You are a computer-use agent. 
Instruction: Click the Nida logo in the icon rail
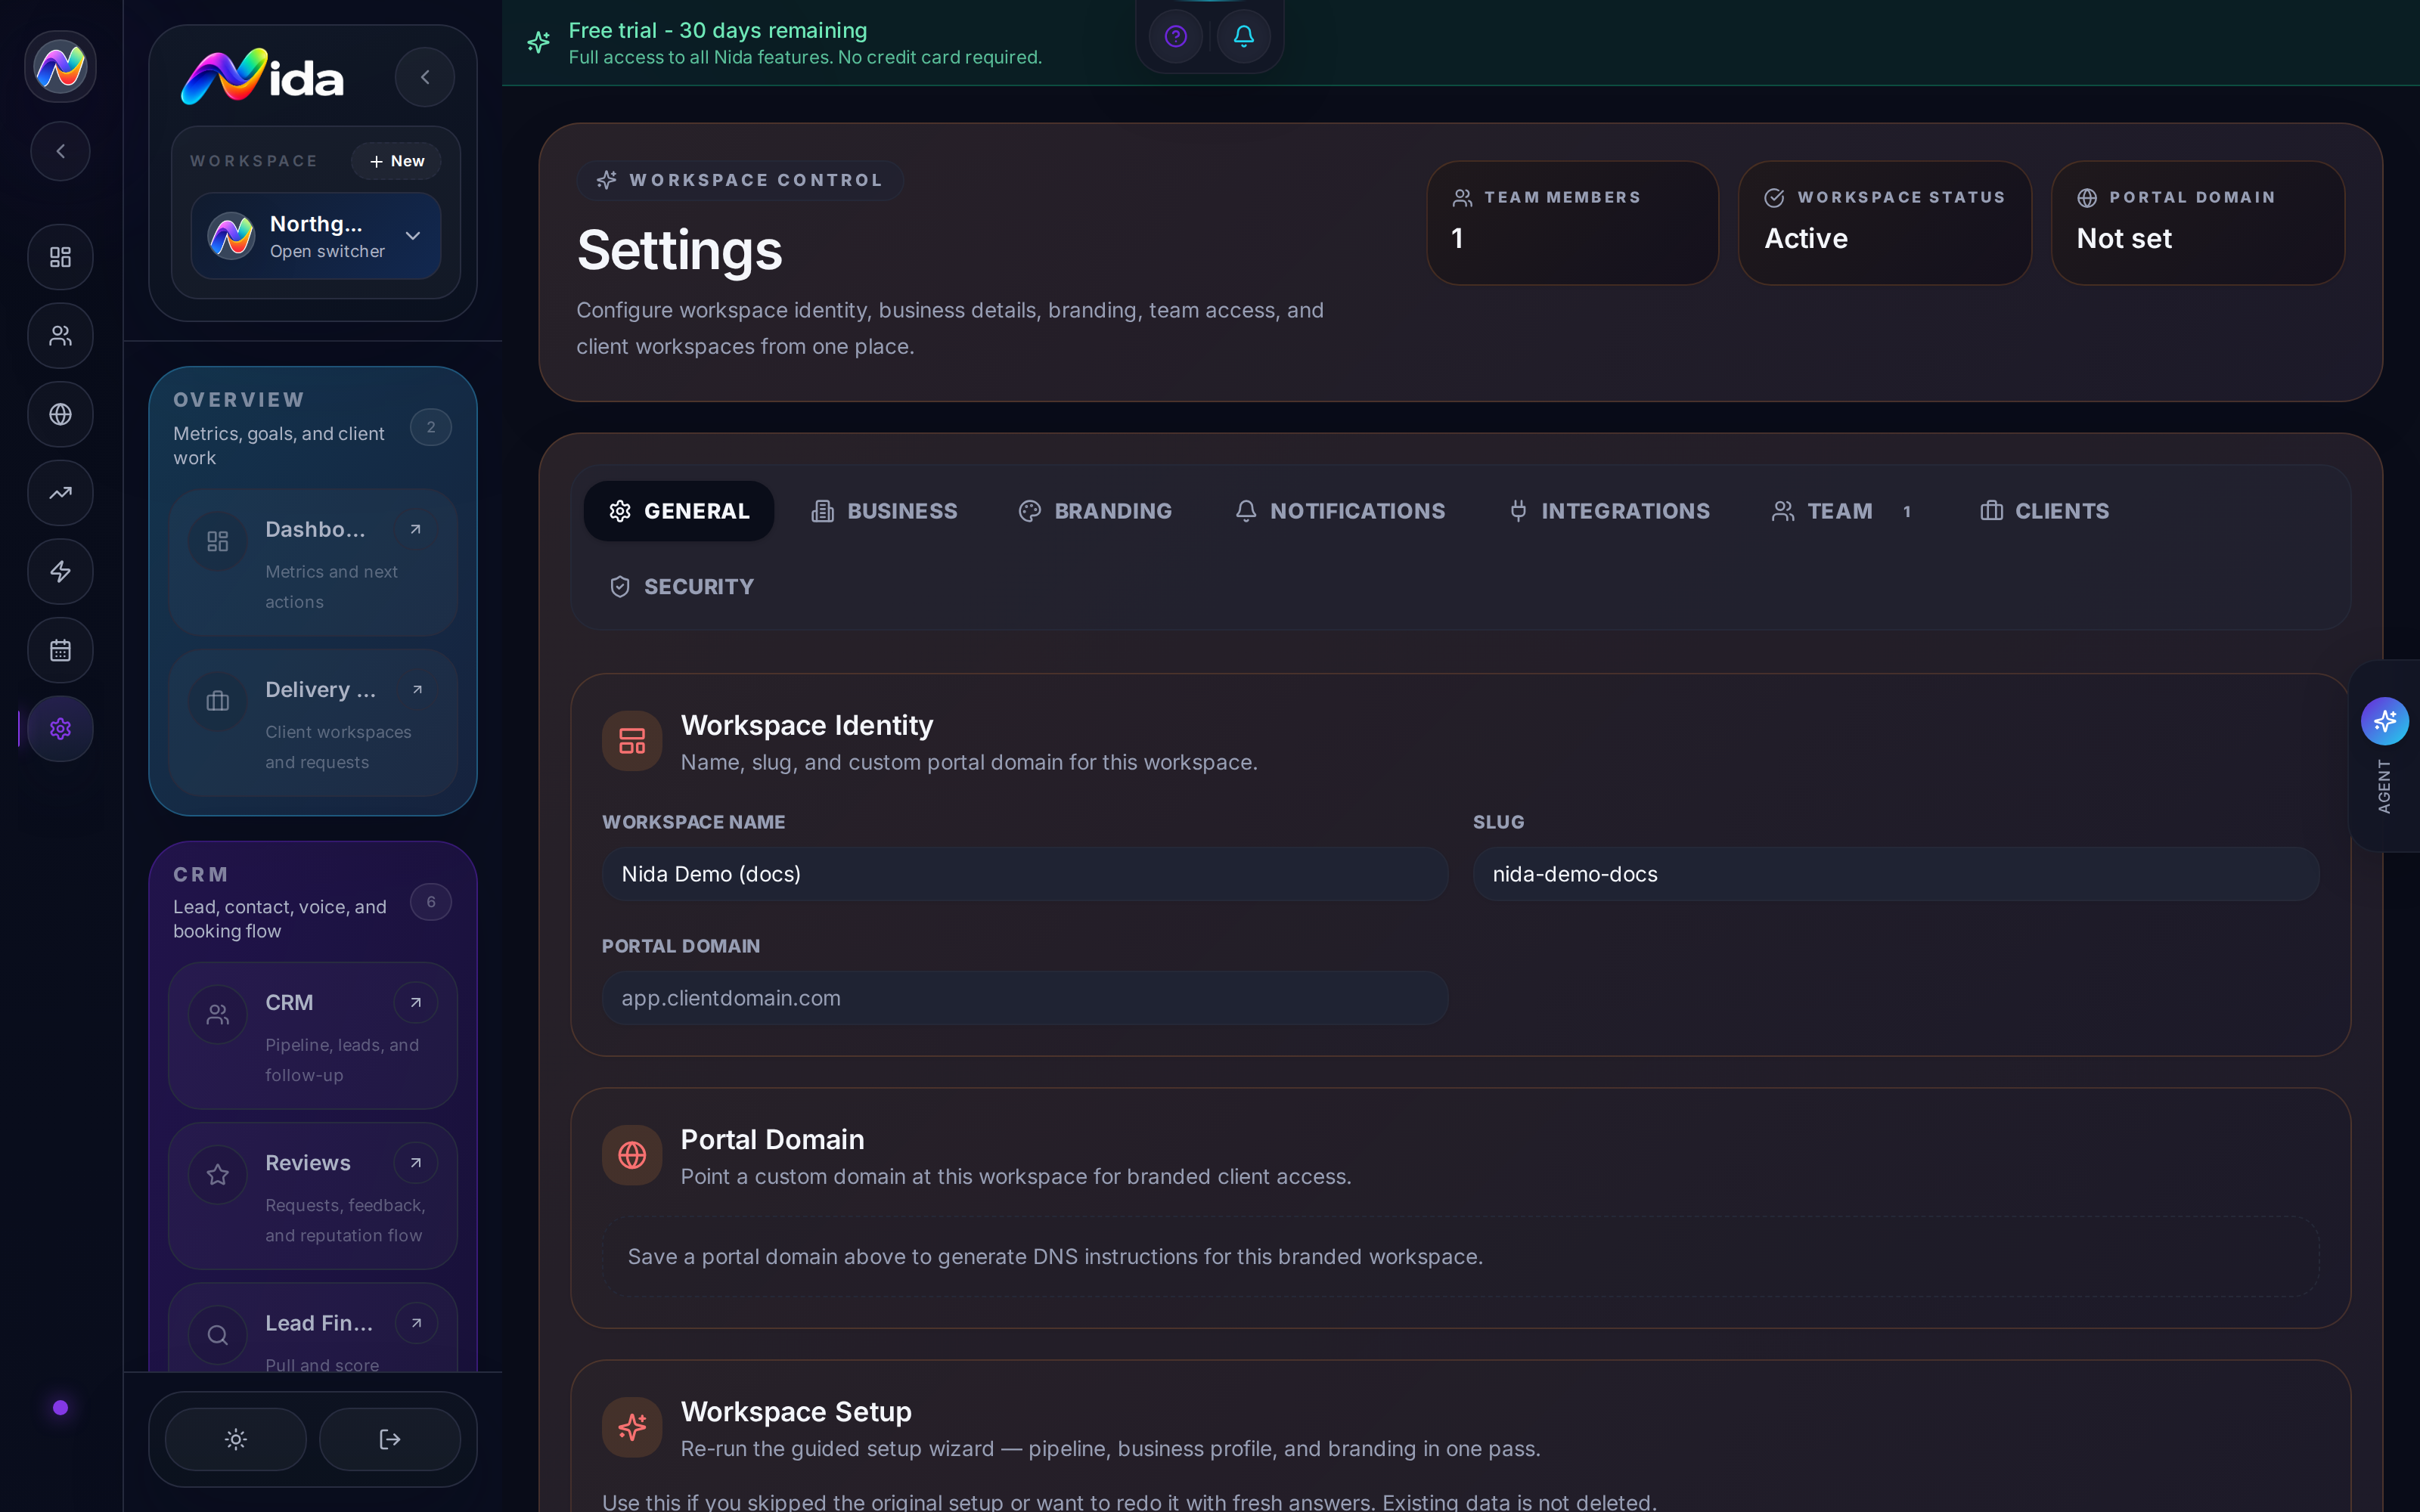click(60, 67)
